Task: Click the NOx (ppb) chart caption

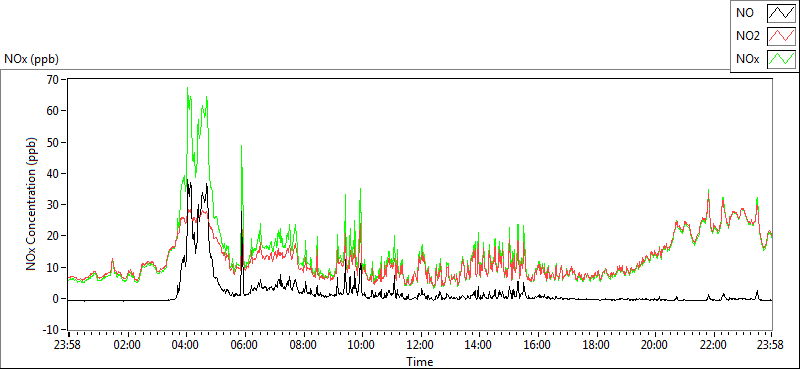Action: (32, 59)
